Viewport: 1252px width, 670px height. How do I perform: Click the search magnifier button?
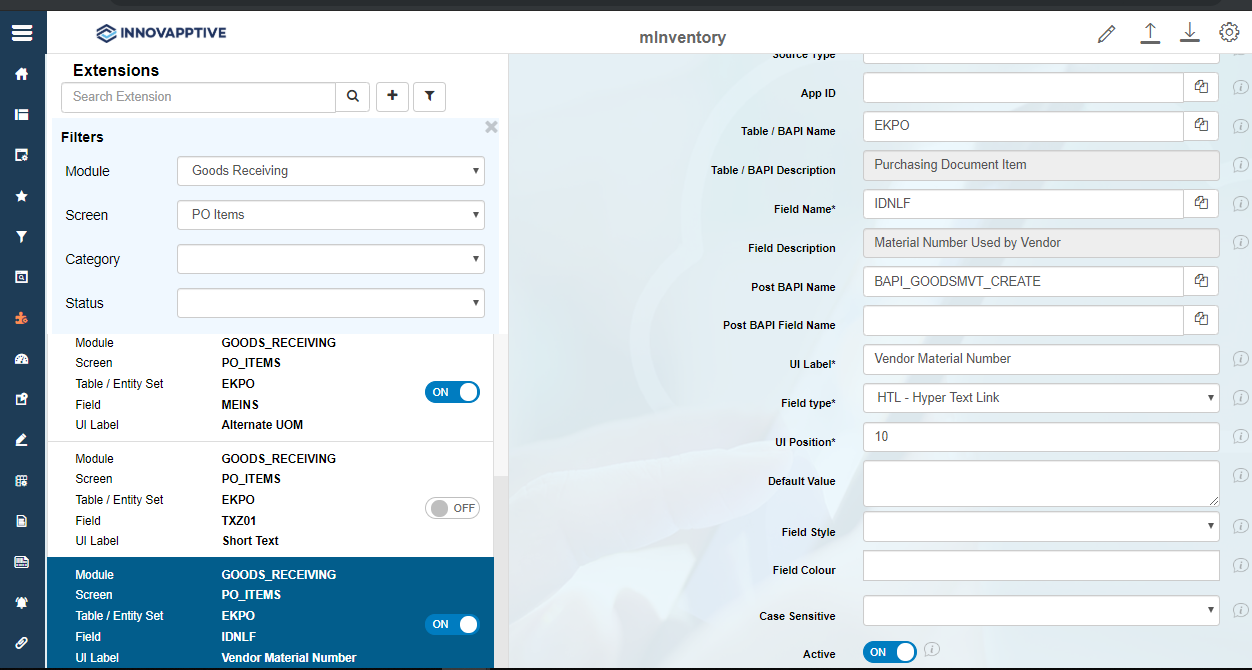[x=352, y=97]
